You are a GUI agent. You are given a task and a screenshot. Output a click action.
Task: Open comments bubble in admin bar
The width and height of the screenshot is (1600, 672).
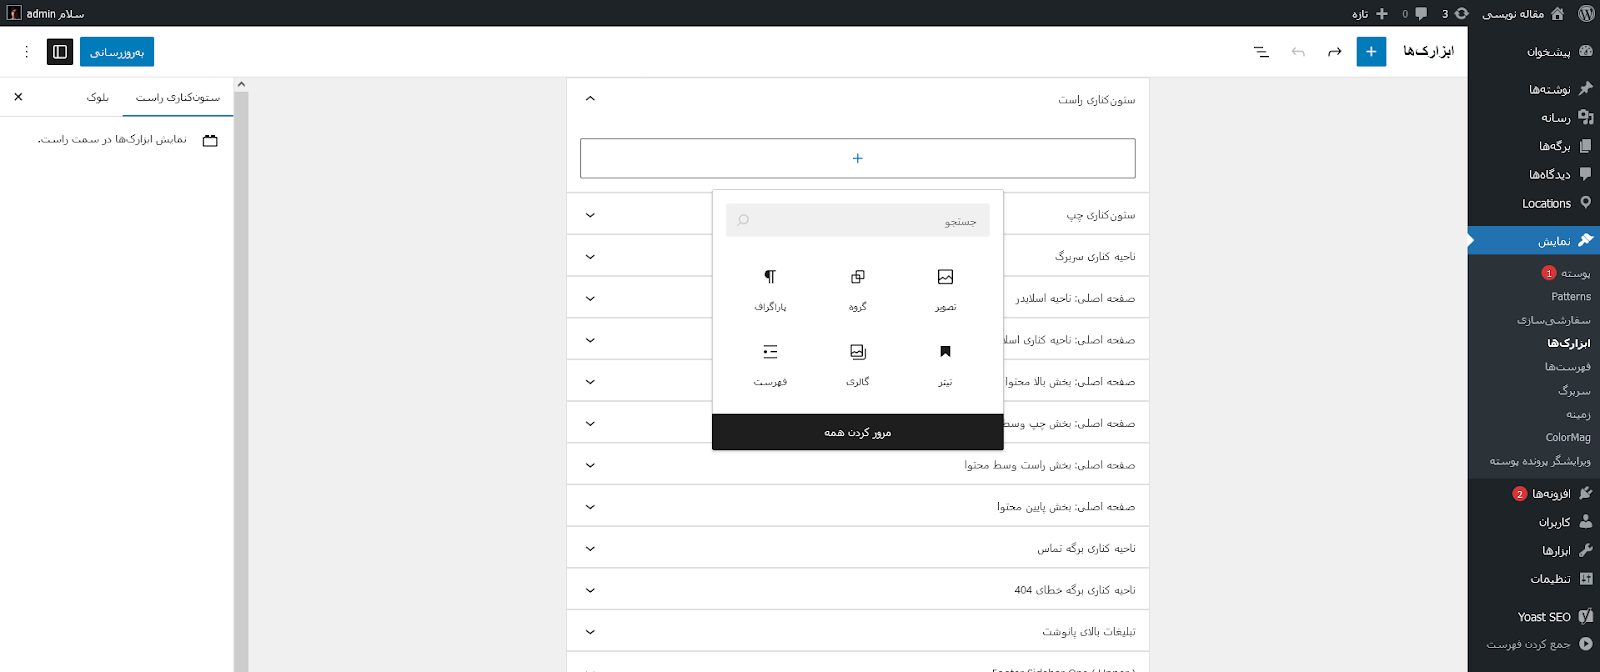[1414, 13]
